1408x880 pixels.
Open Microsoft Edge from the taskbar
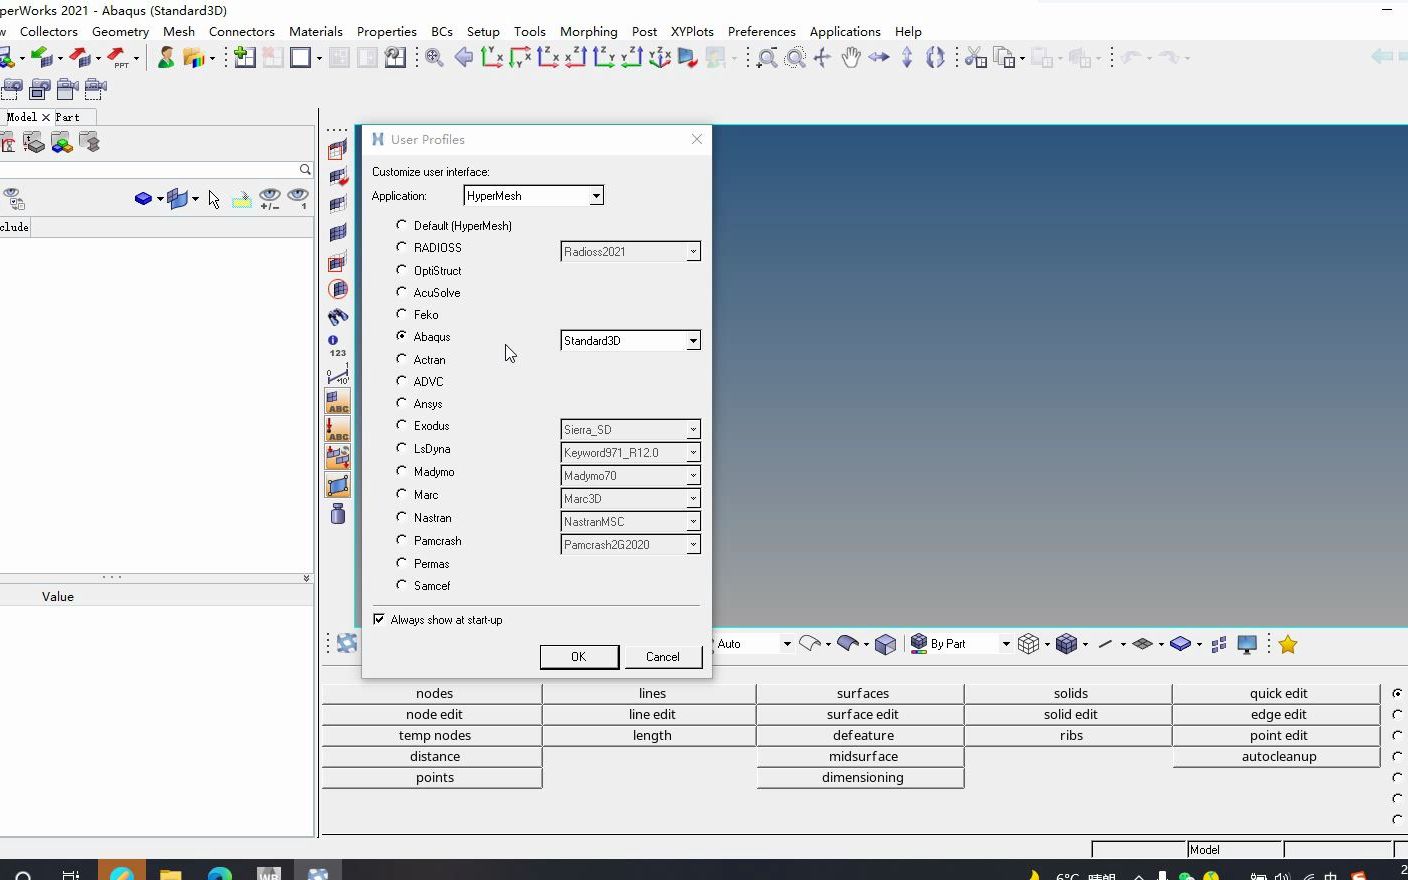[x=219, y=874]
